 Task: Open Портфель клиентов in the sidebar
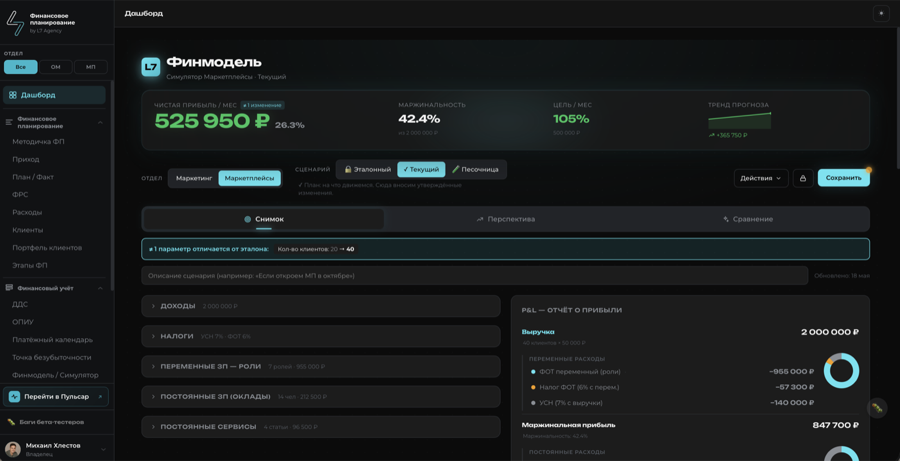point(47,248)
